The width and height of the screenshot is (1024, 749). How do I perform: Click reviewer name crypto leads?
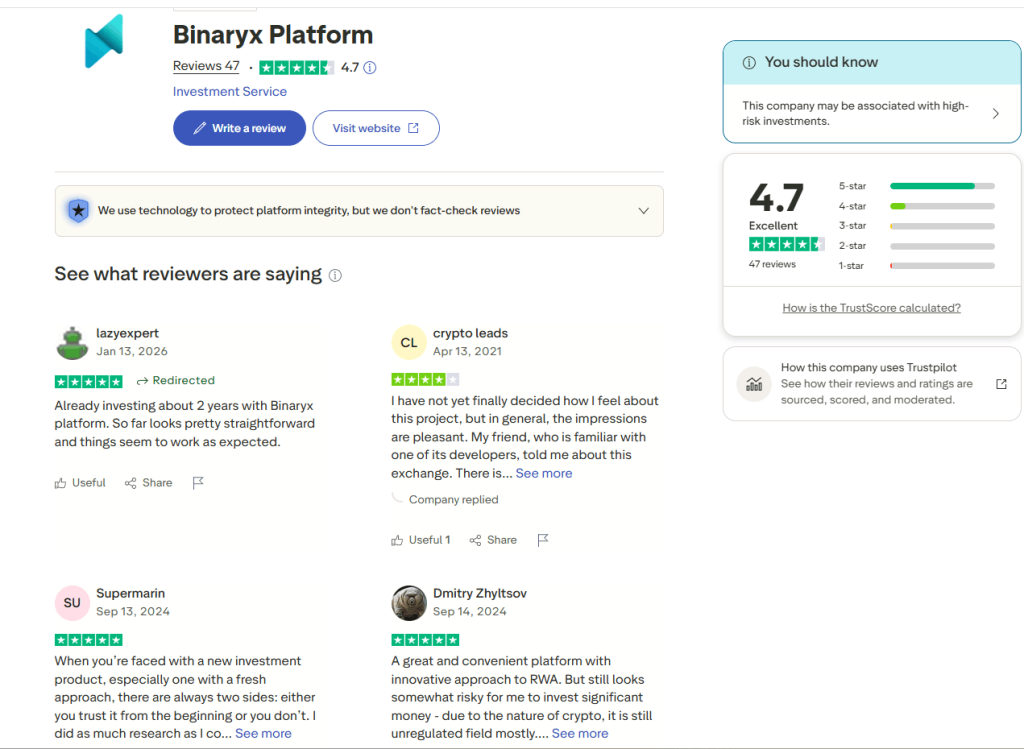470,333
